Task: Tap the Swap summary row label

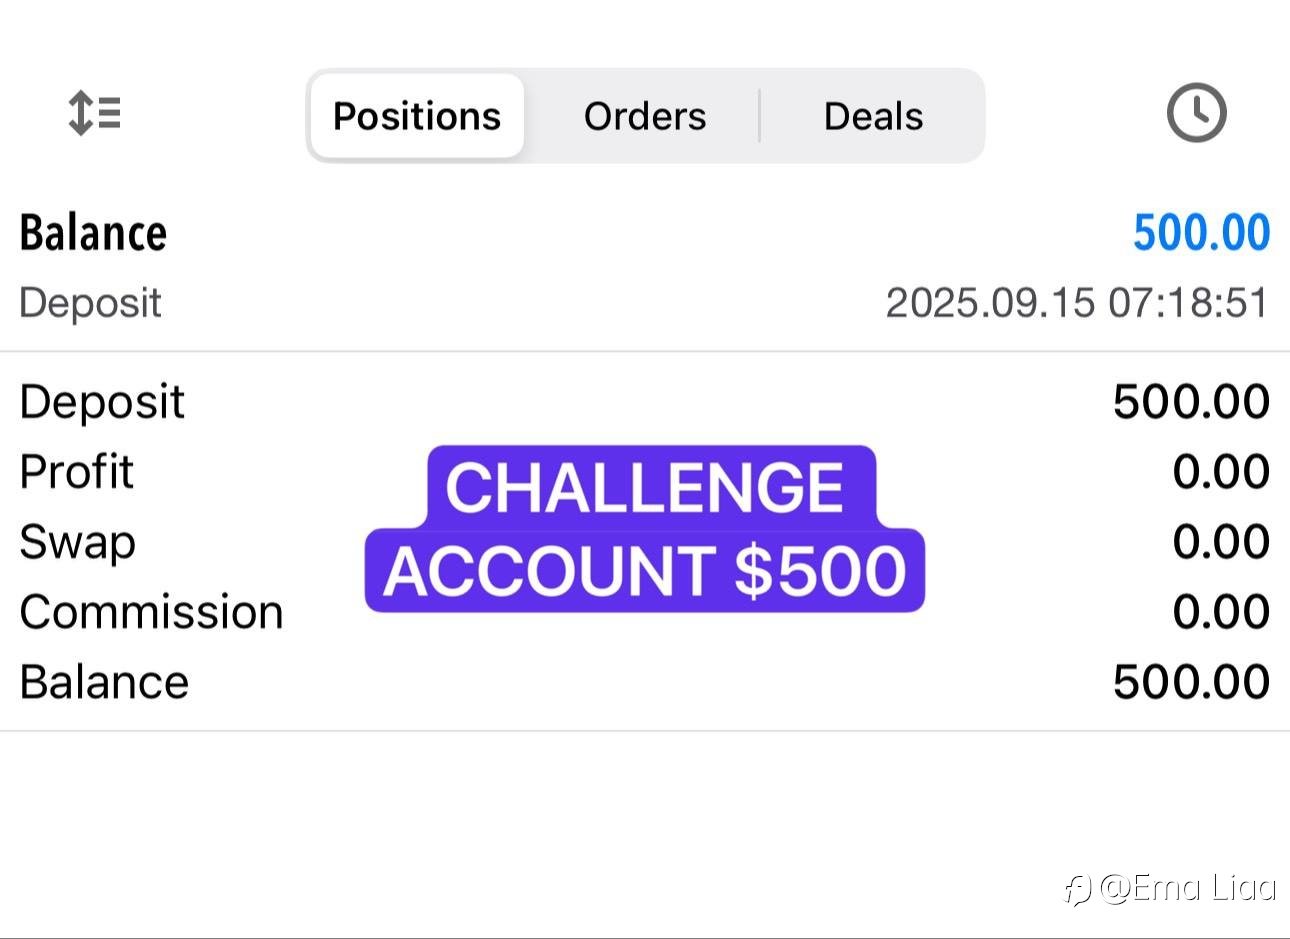Action: click(77, 543)
